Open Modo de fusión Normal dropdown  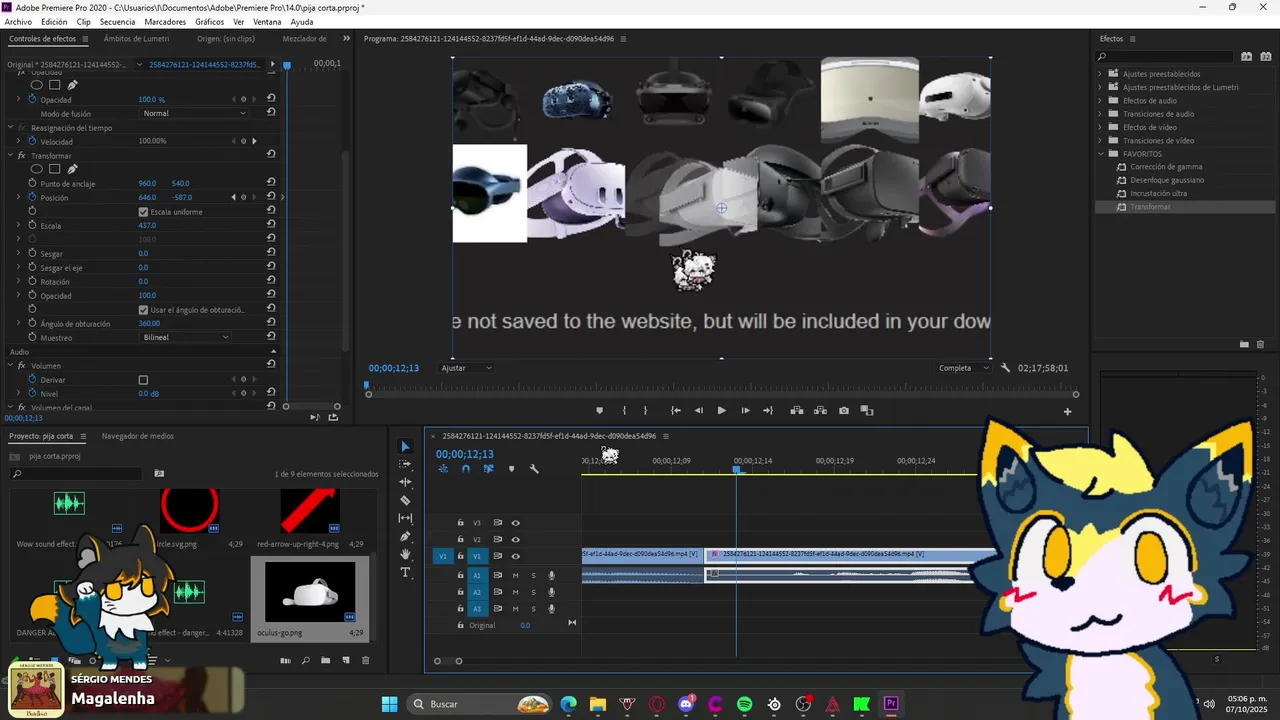tap(194, 113)
